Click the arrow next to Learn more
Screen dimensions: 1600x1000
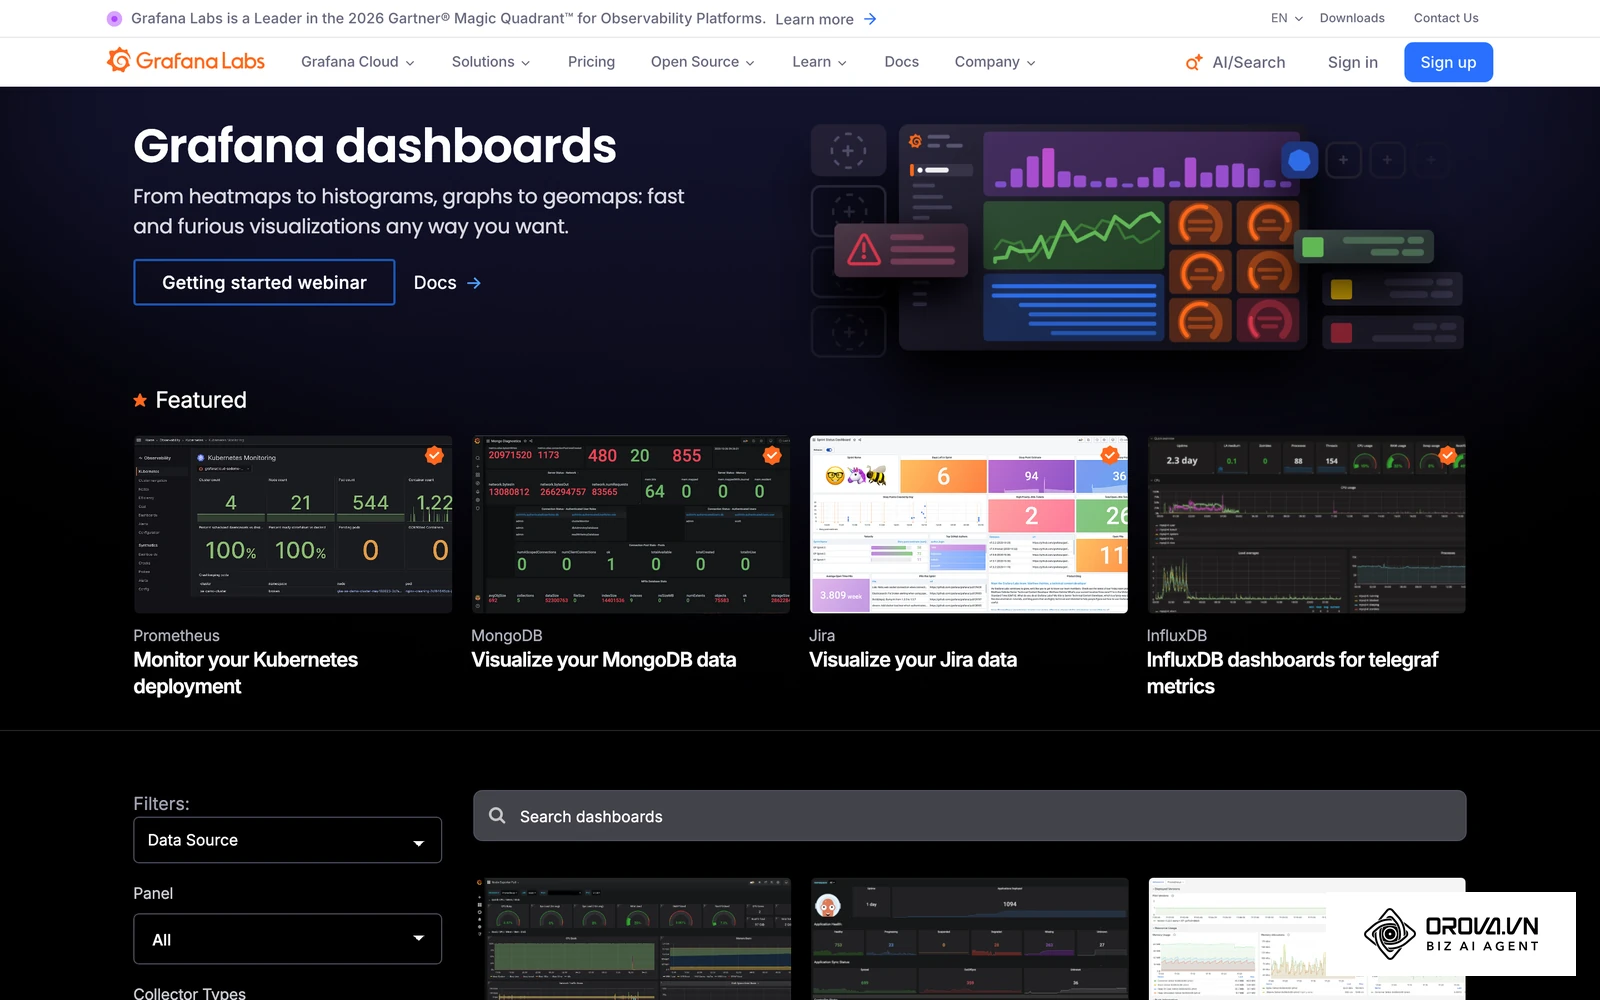(x=870, y=19)
